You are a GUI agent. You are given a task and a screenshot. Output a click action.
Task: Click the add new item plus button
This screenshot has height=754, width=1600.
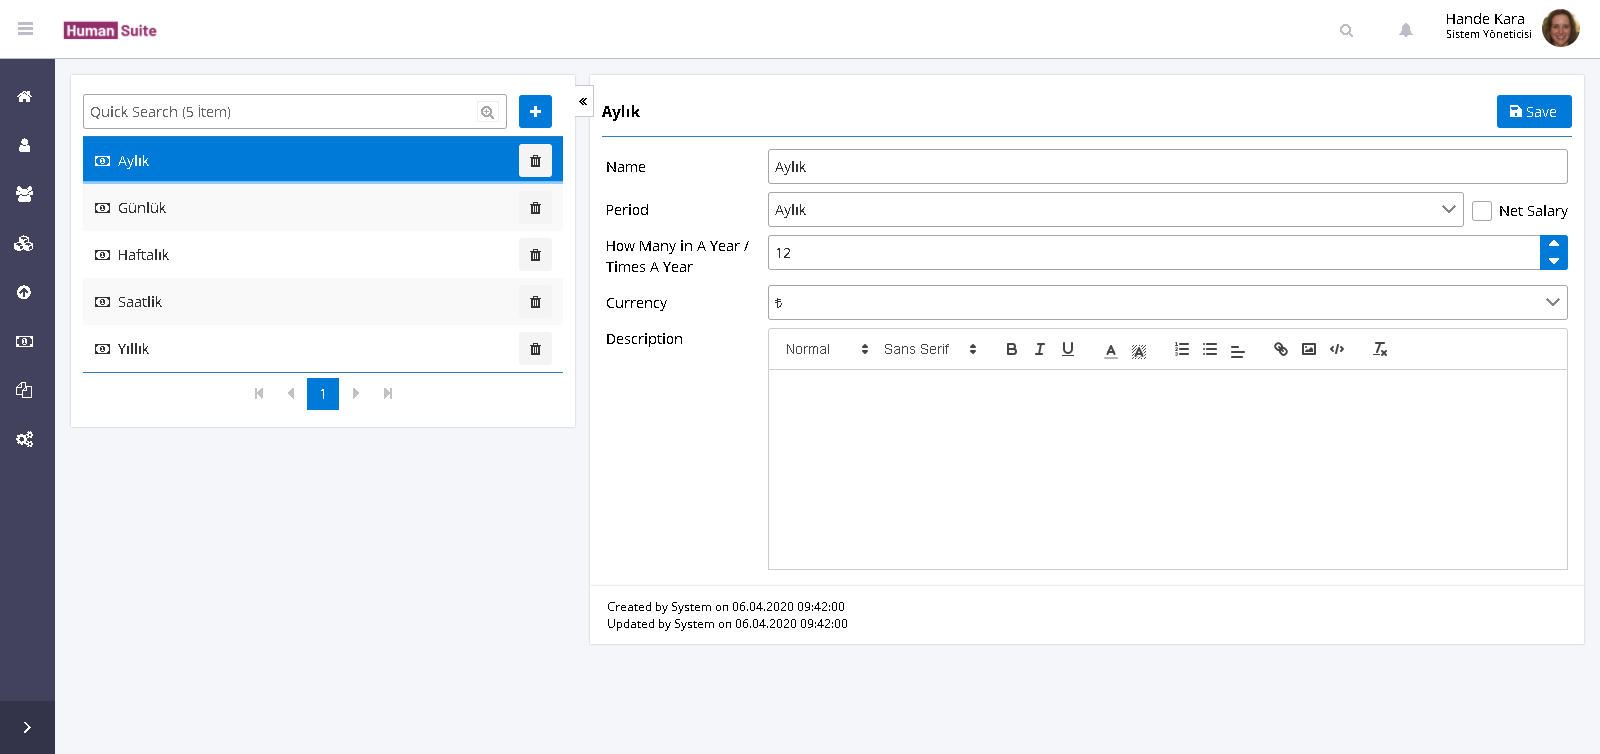click(x=535, y=112)
